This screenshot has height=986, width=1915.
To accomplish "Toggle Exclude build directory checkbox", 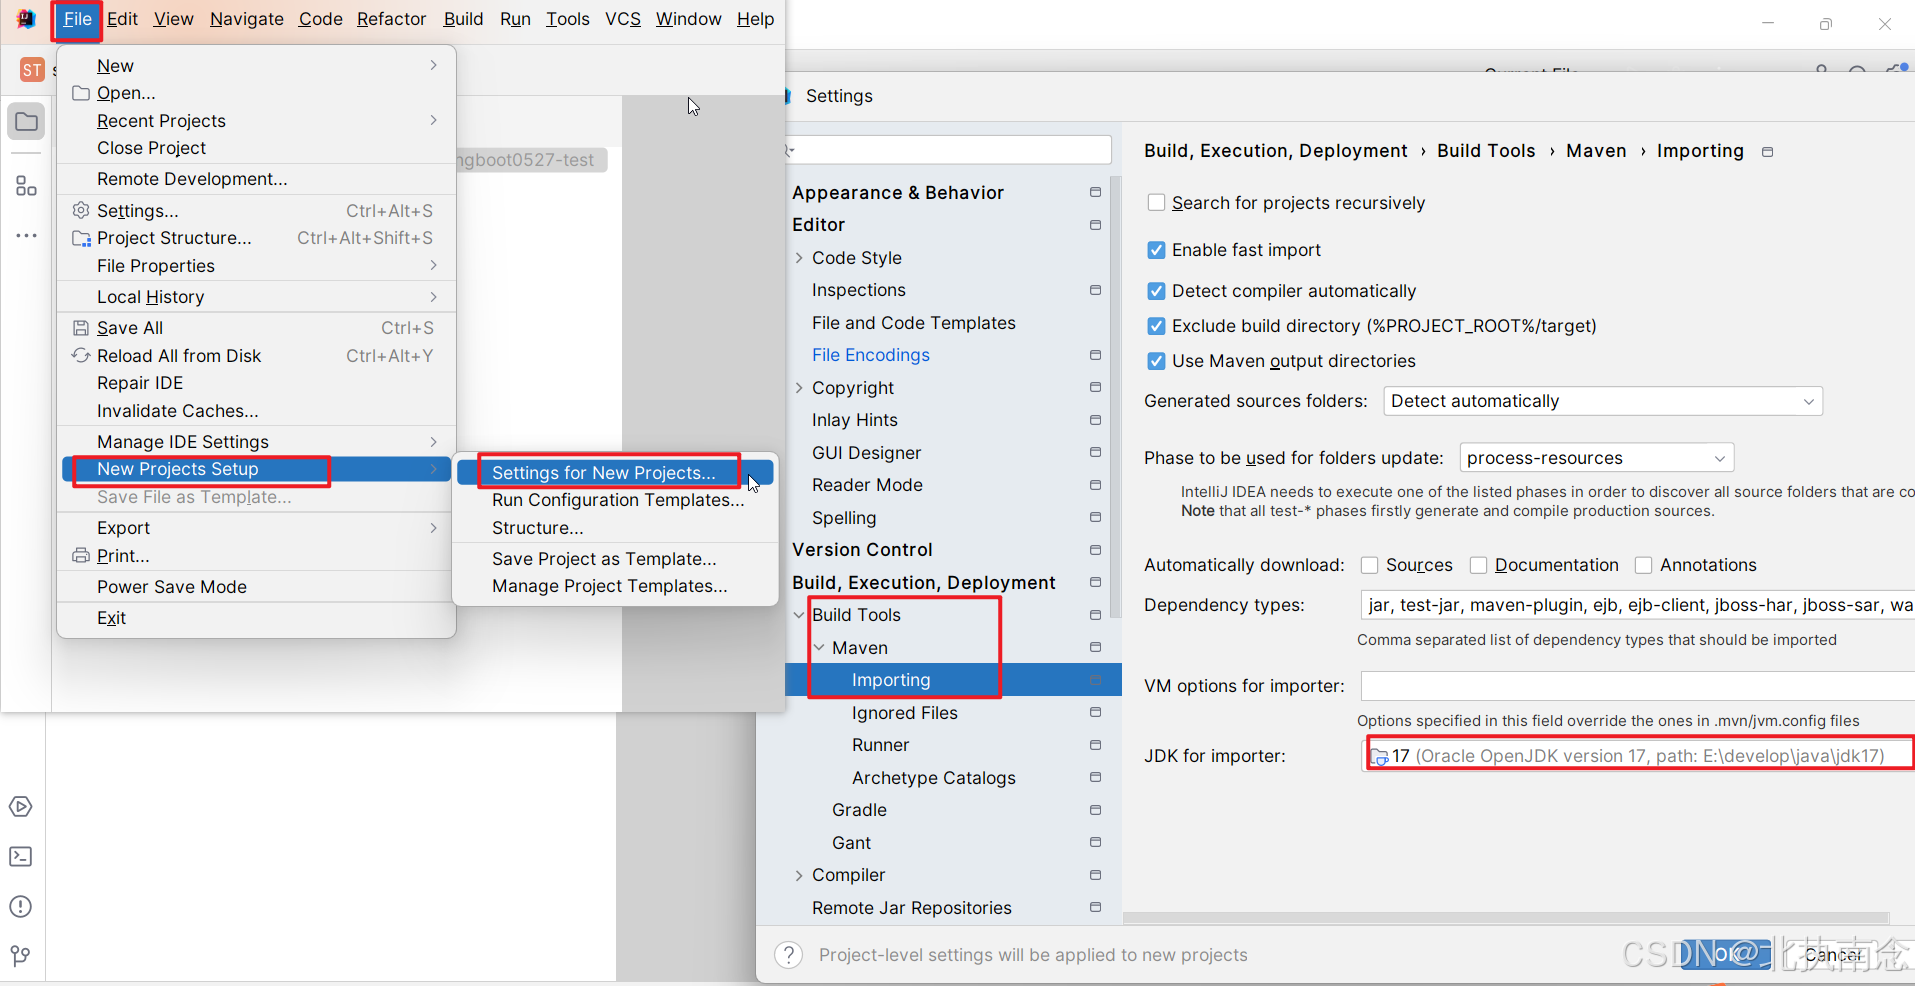I will [1156, 326].
